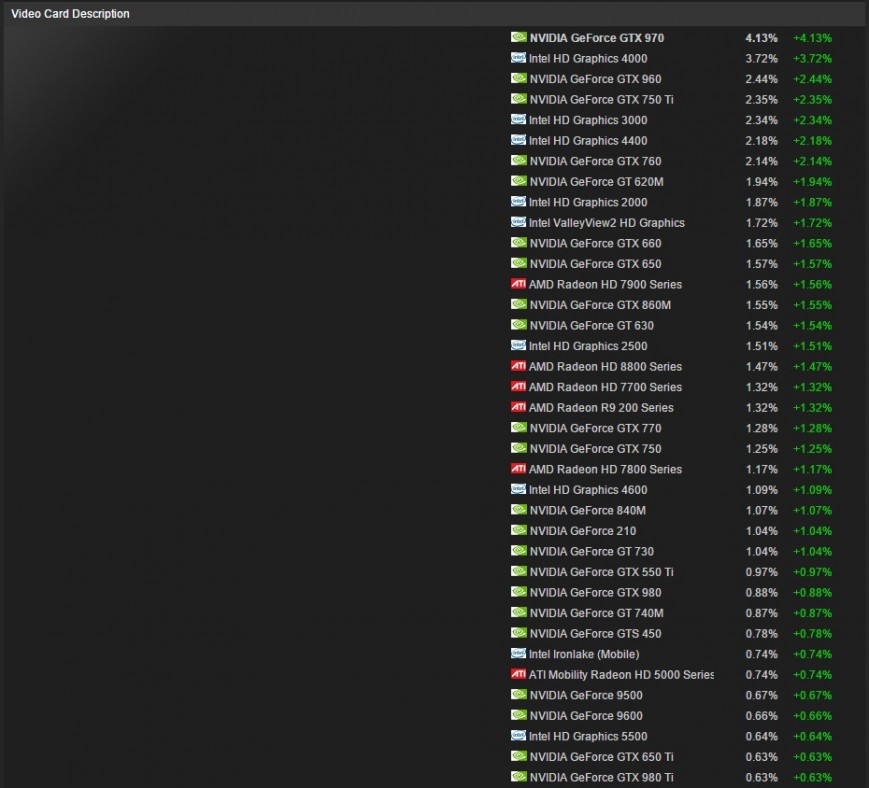Screen dimensions: 869x788
Task: Select the NVIDIA GeForce GT 730 entry
Action: [591, 551]
